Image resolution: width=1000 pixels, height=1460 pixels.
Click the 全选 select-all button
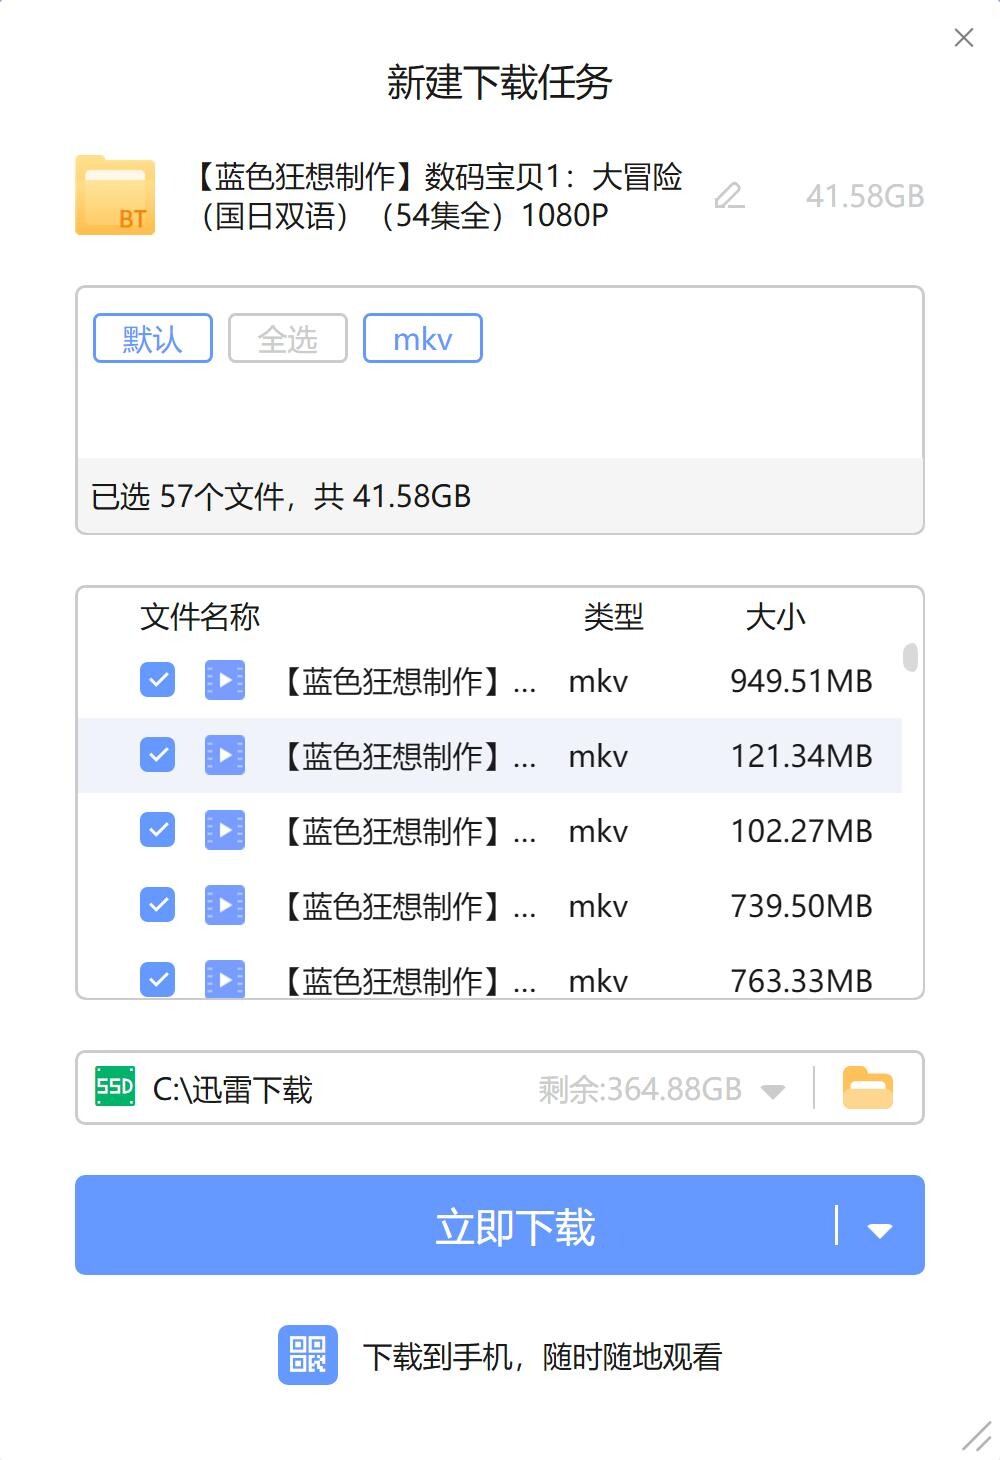point(288,339)
